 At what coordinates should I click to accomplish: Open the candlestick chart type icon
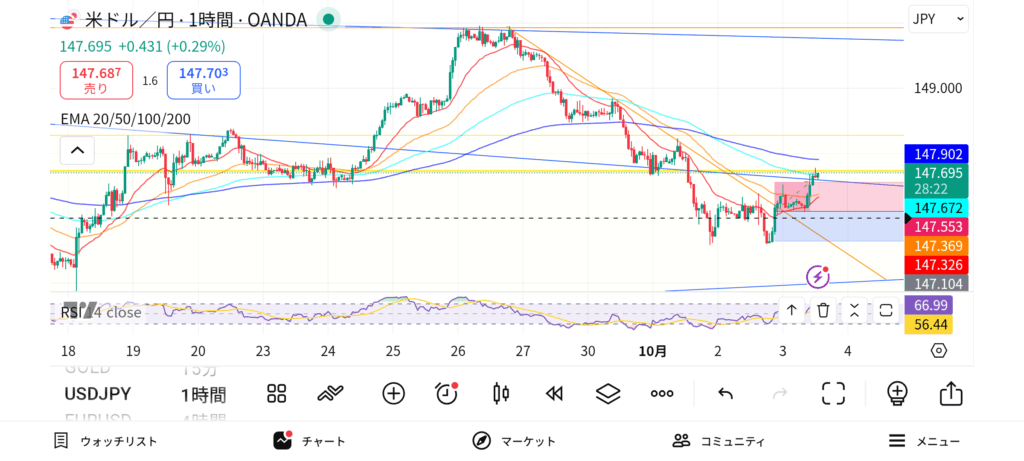[x=502, y=393]
